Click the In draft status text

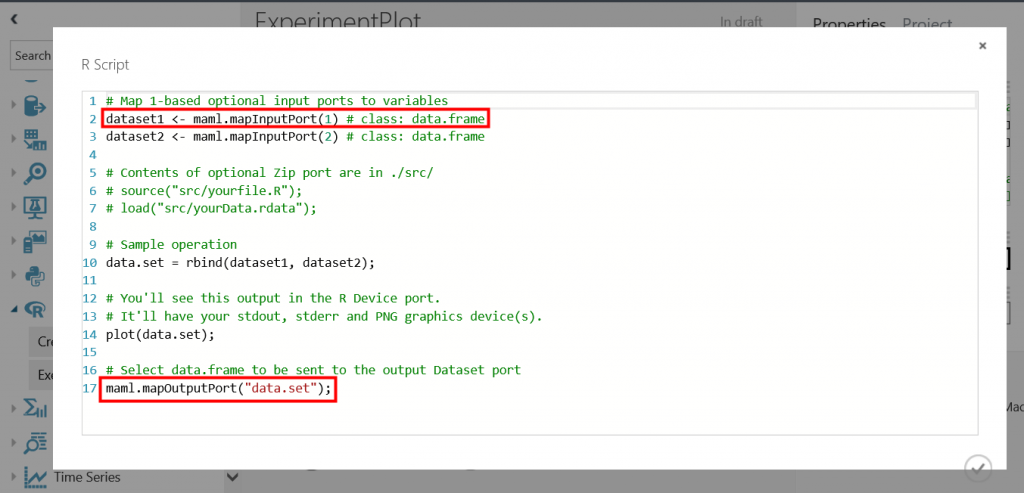click(x=741, y=22)
